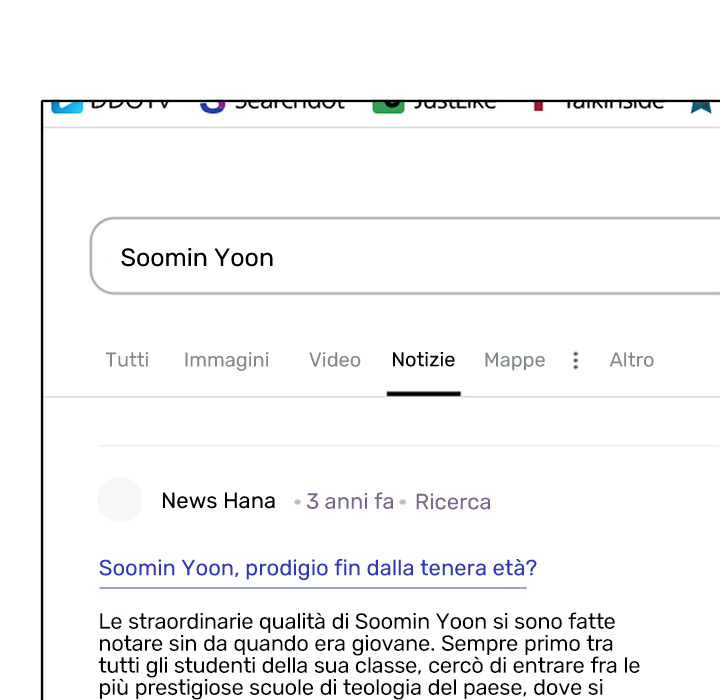
Task: Click the star icon in bookmarks bar
Action: 701,105
